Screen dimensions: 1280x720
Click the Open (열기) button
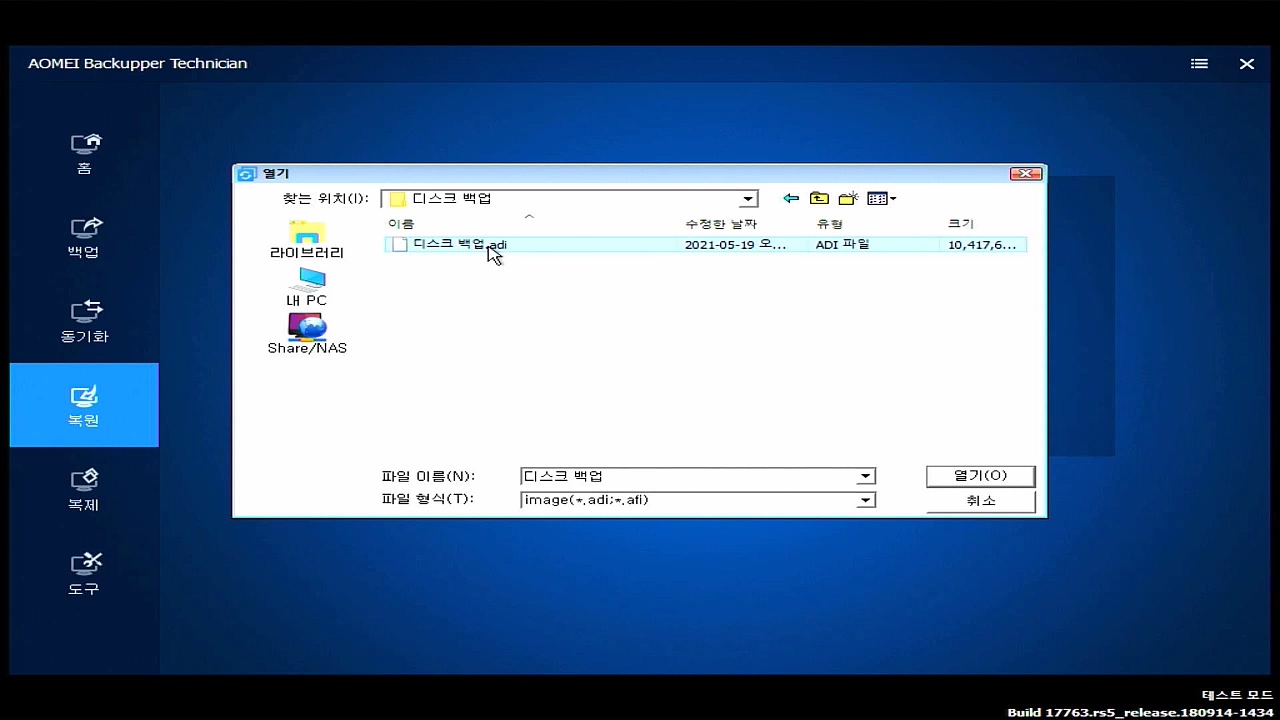pos(980,476)
